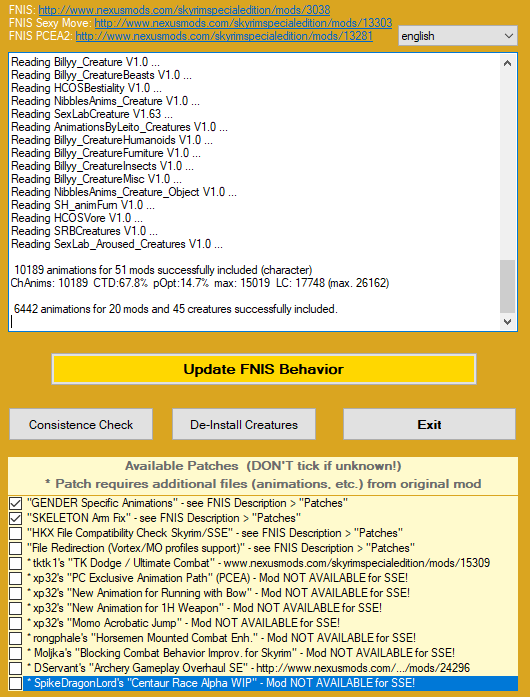Screen dimensions: 530x697
Task: Click log line 'Reading Billyy_CreatureMisc V1.0 ...'
Action: [x=96, y=179]
